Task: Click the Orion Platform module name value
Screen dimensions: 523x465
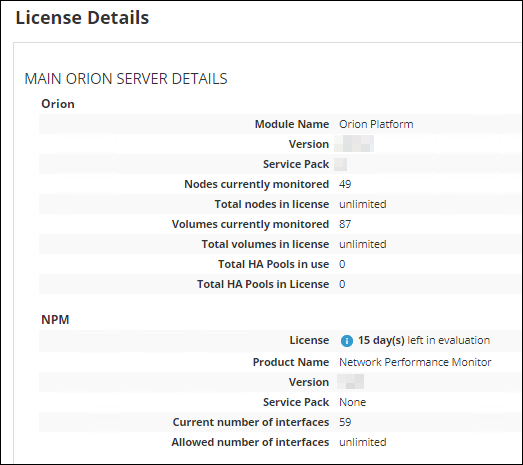Action: 376,124
